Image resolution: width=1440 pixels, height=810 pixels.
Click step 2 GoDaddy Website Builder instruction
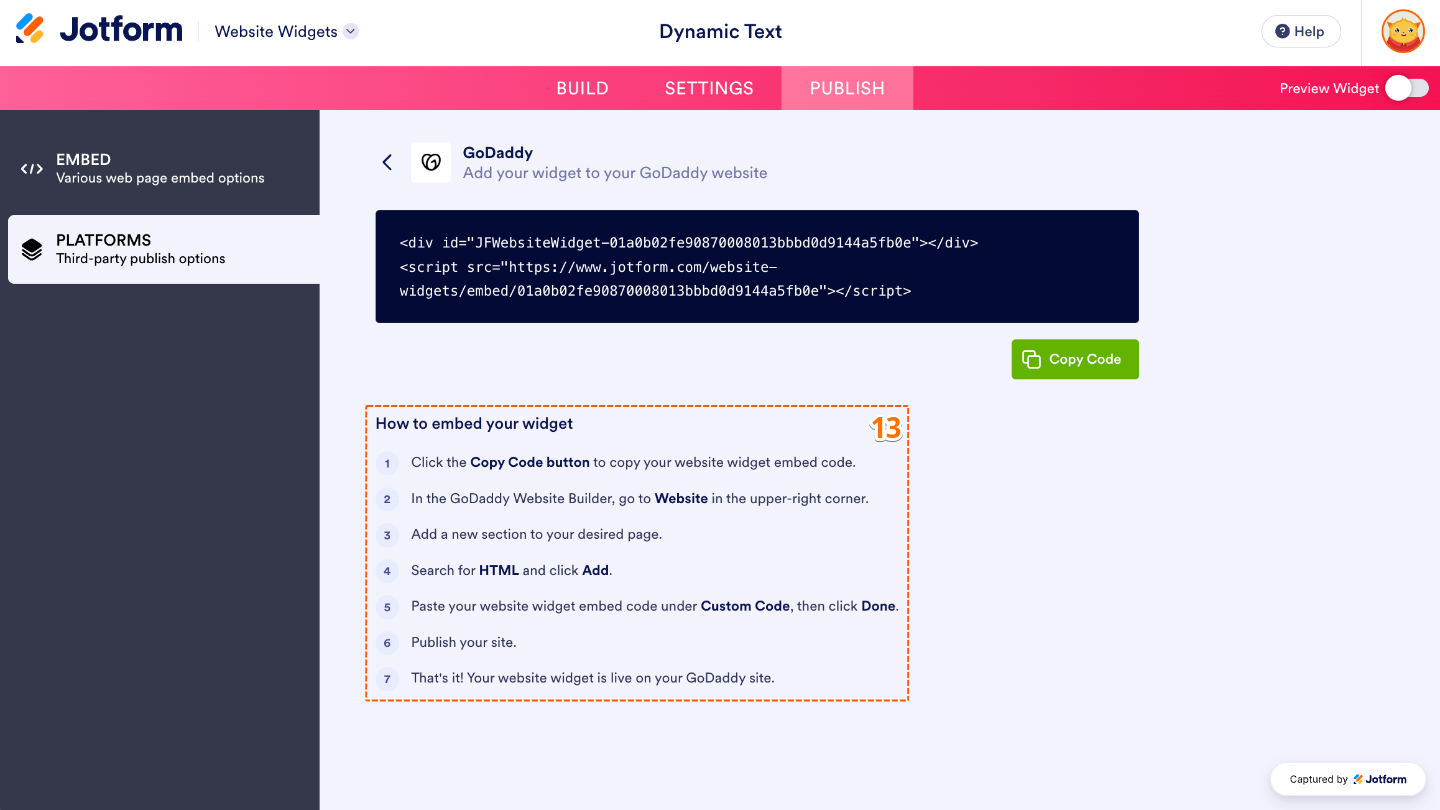640,499
